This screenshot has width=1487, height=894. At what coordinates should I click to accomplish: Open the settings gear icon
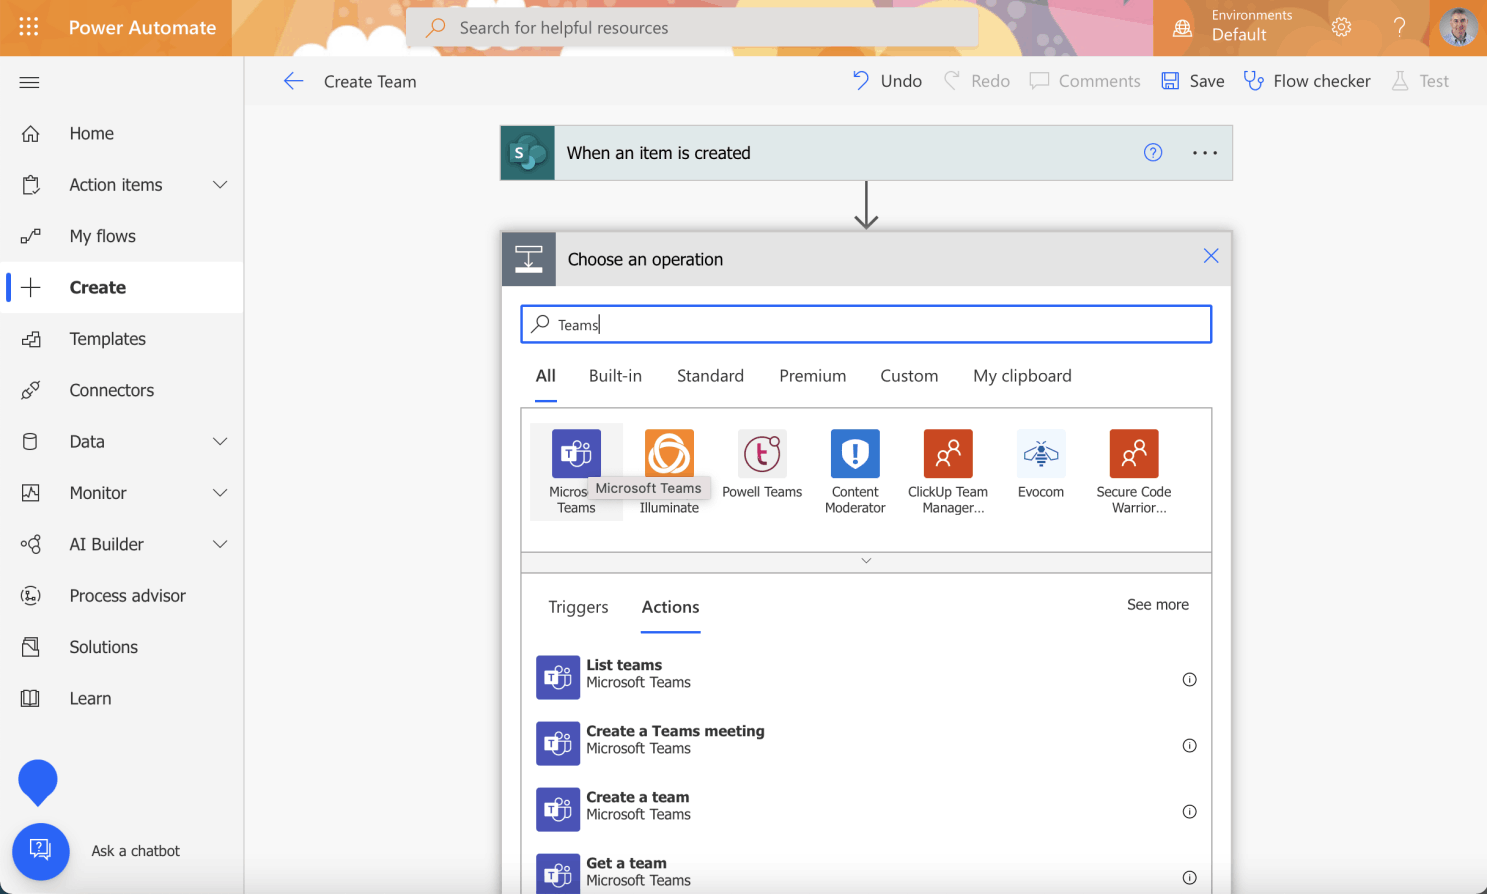(x=1341, y=27)
